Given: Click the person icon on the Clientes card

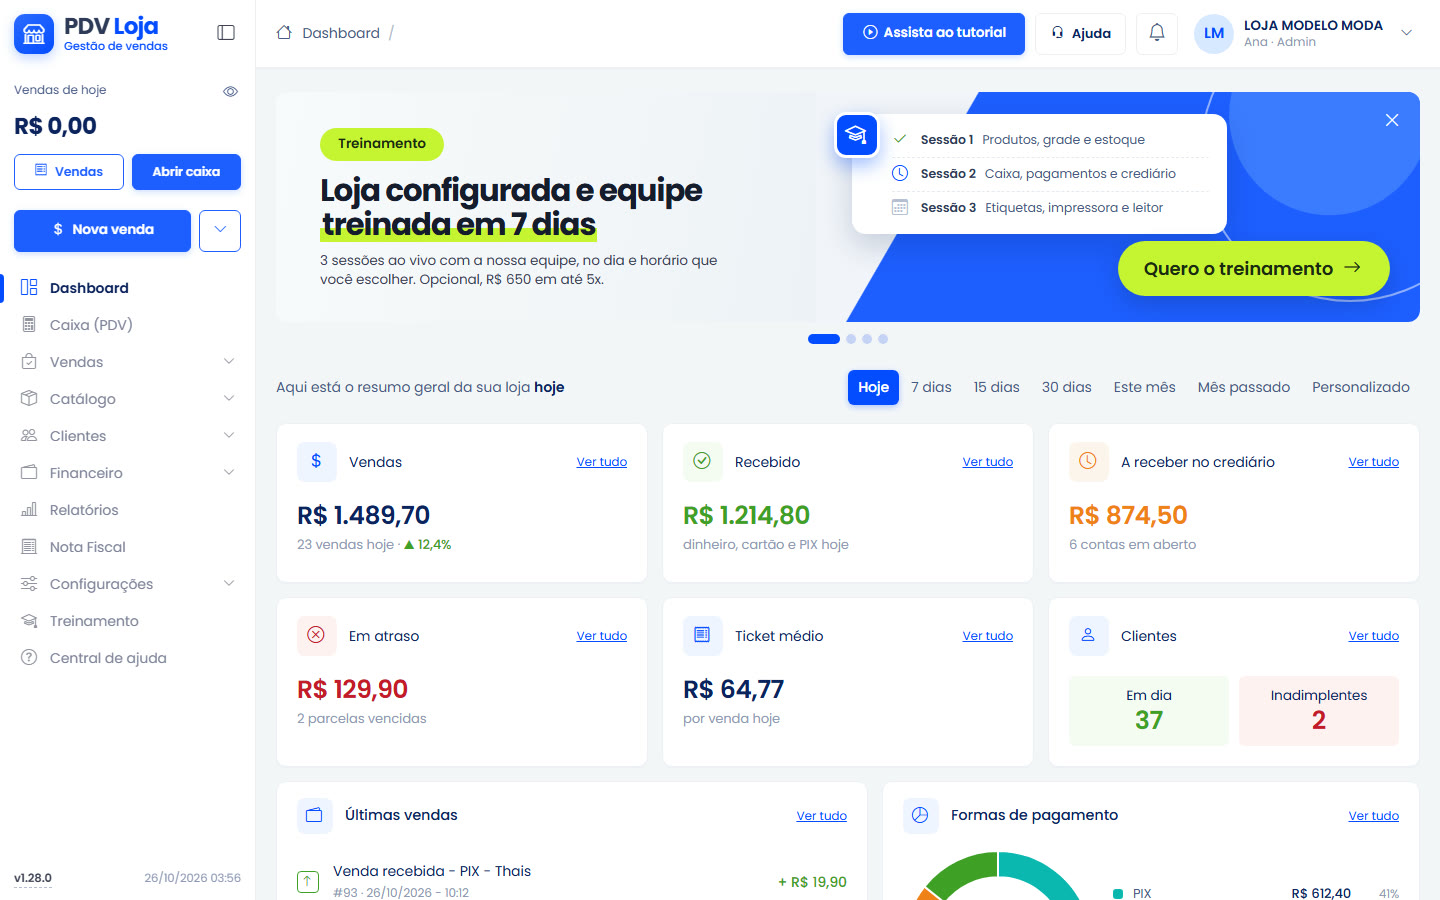Looking at the screenshot, I should (1089, 635).
